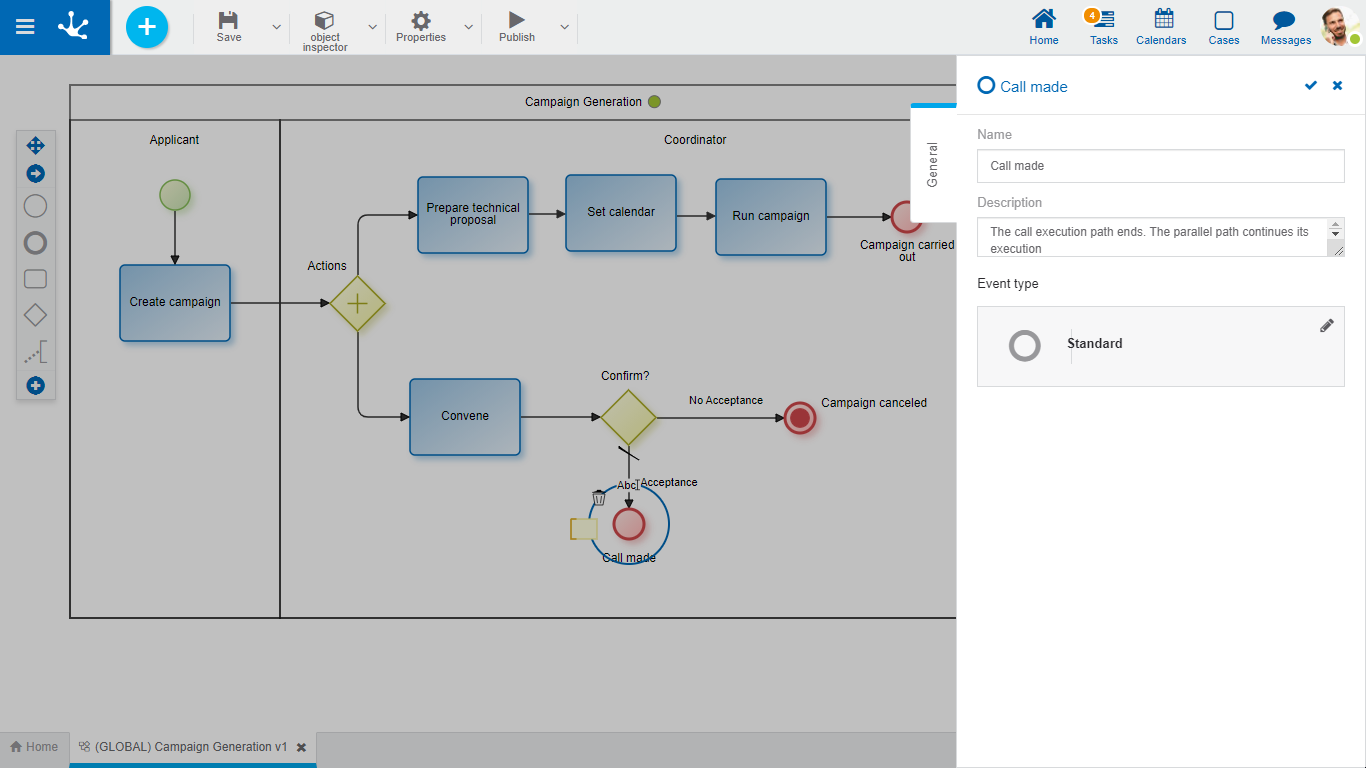Click the pencil to edit event type
The image size is (1366, 768).
pyautogui.click(x=1326, y=325)
